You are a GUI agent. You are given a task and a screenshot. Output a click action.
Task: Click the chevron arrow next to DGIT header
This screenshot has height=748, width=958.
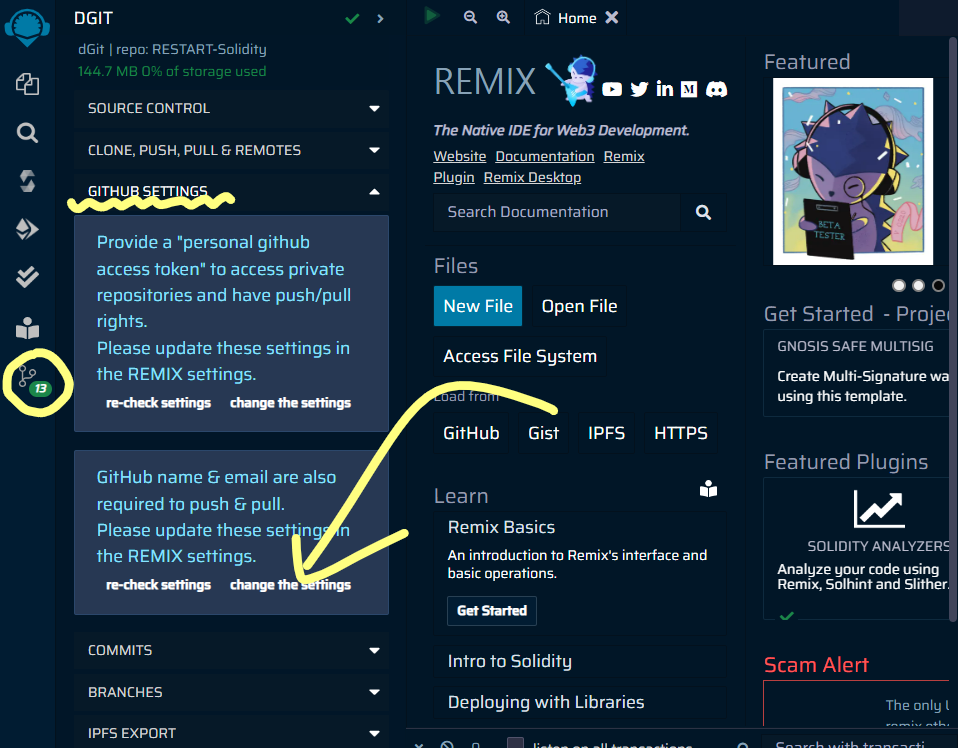click(380, 19)
